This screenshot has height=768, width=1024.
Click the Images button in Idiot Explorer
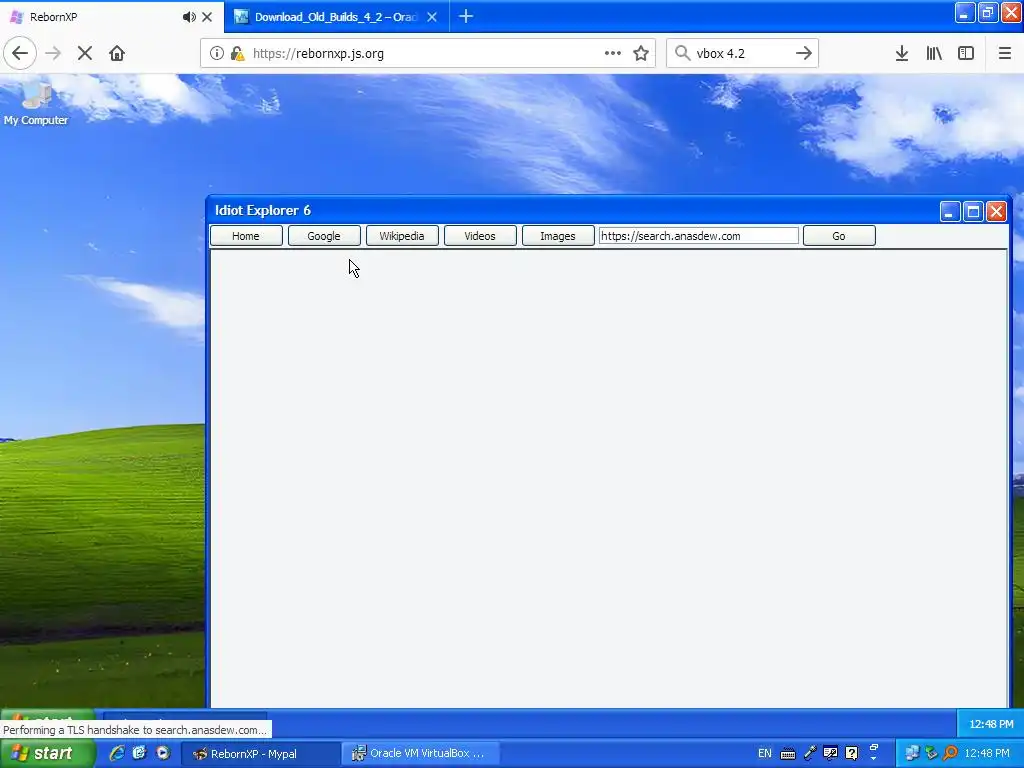[558, 236]
